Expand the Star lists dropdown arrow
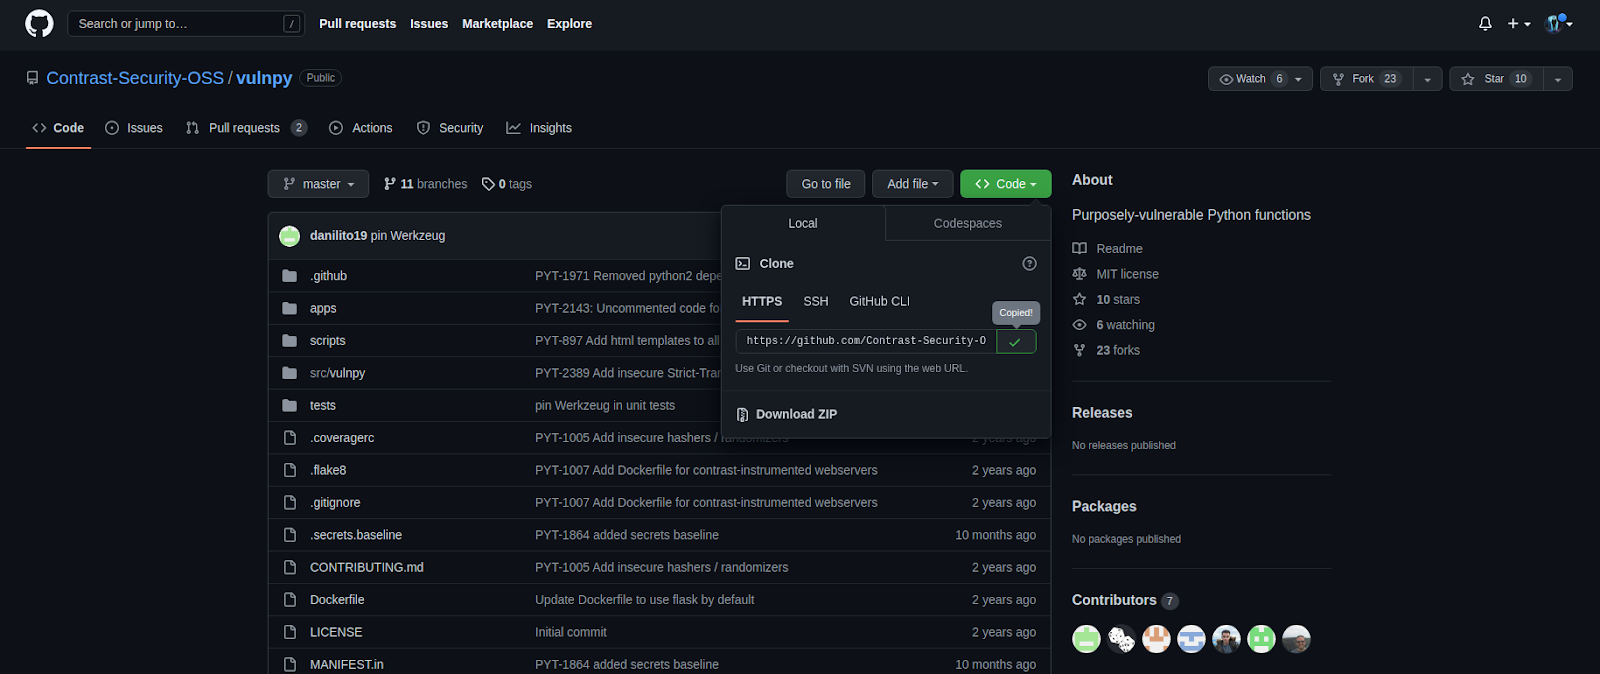 (1558, 79)
